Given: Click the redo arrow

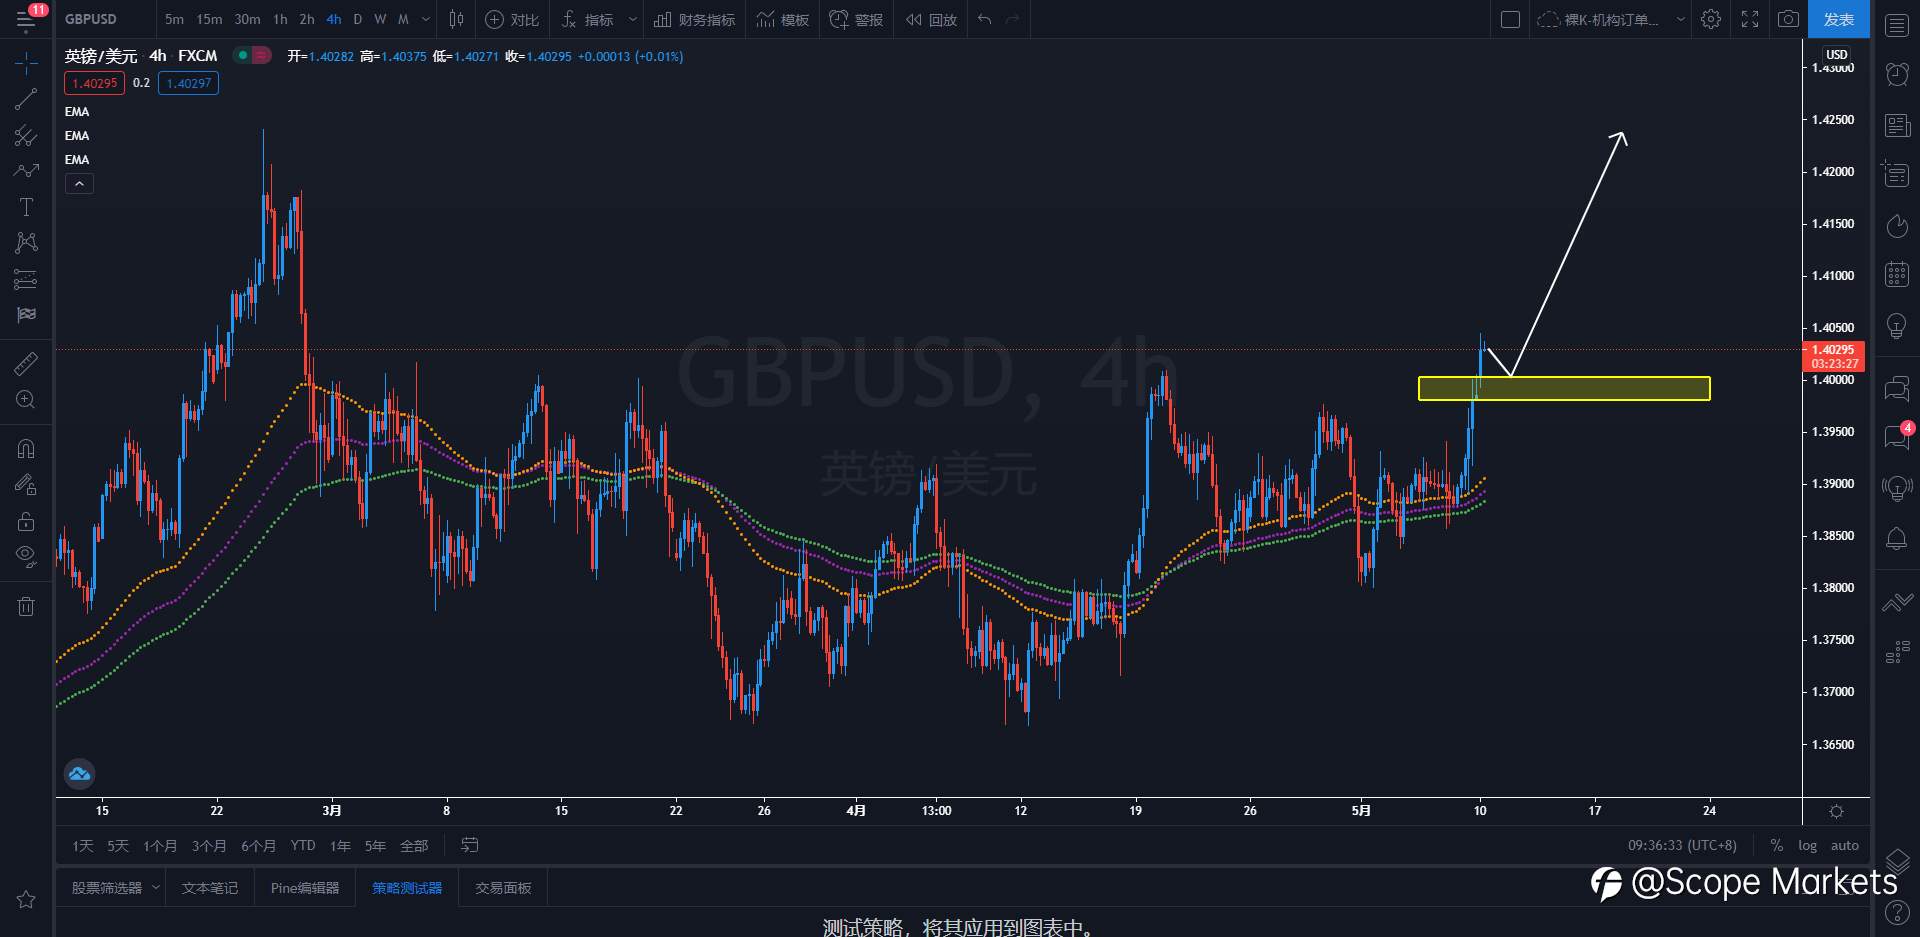Looking at the screenshot, I should pos(1012,19).
